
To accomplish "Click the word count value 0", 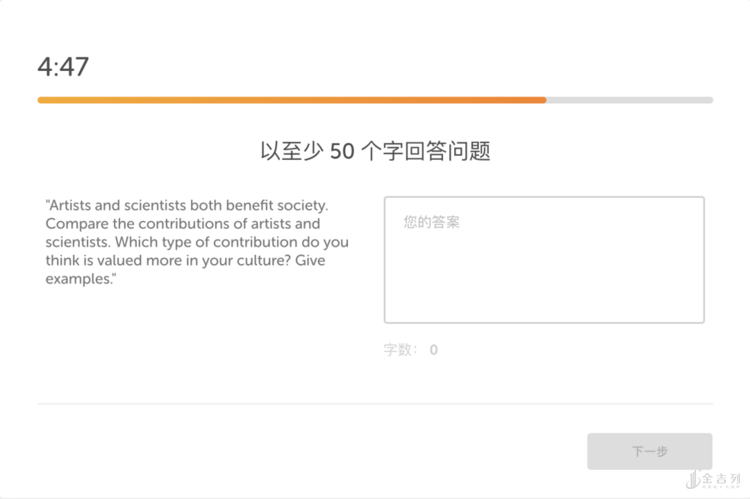I will 434,350.
